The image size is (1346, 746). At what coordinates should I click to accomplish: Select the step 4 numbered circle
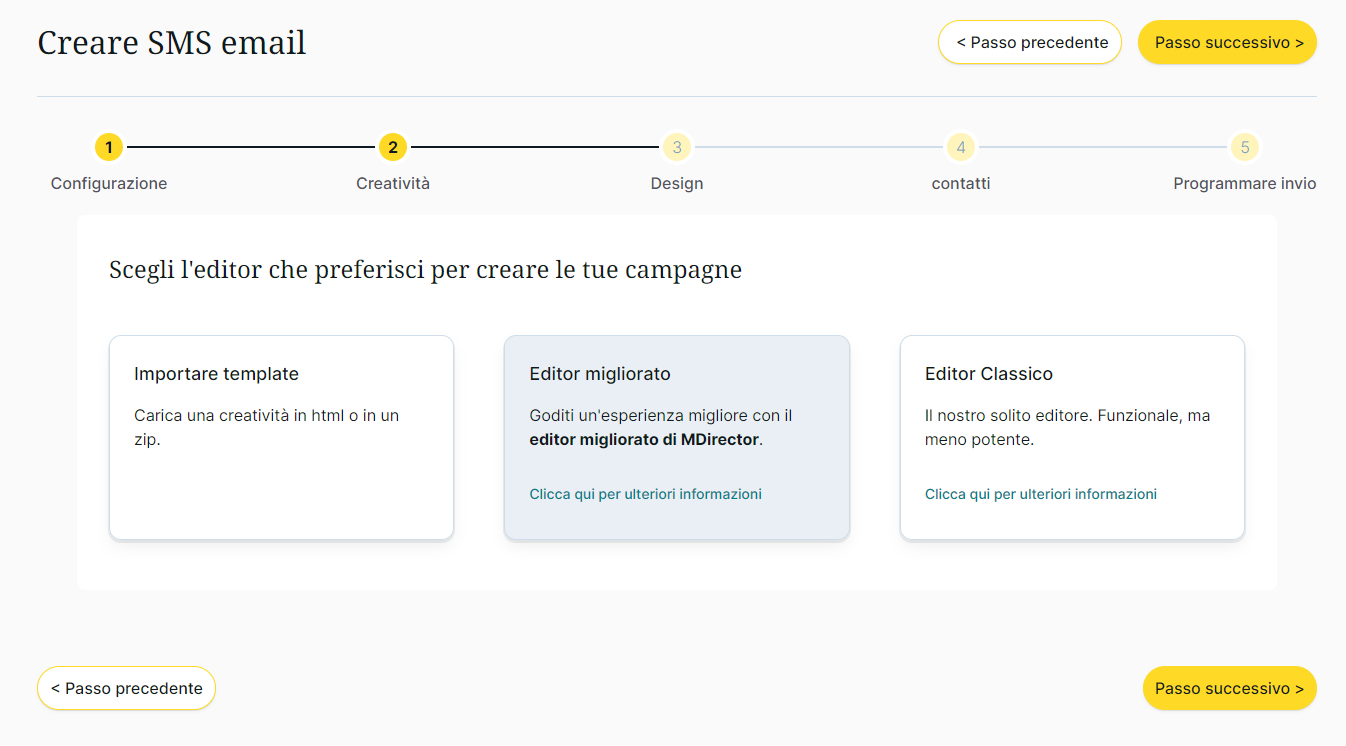point(961,148)
